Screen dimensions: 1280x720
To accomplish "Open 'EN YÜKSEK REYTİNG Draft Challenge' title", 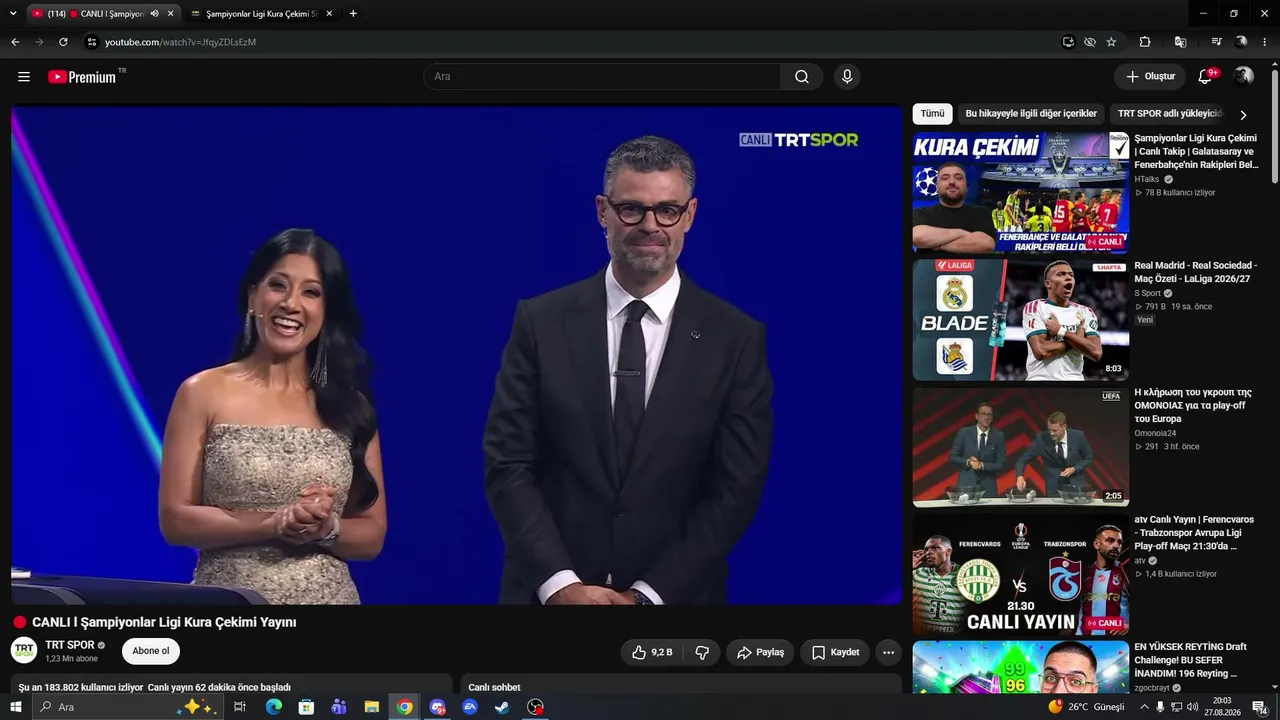I will [x=1190, y=660].
